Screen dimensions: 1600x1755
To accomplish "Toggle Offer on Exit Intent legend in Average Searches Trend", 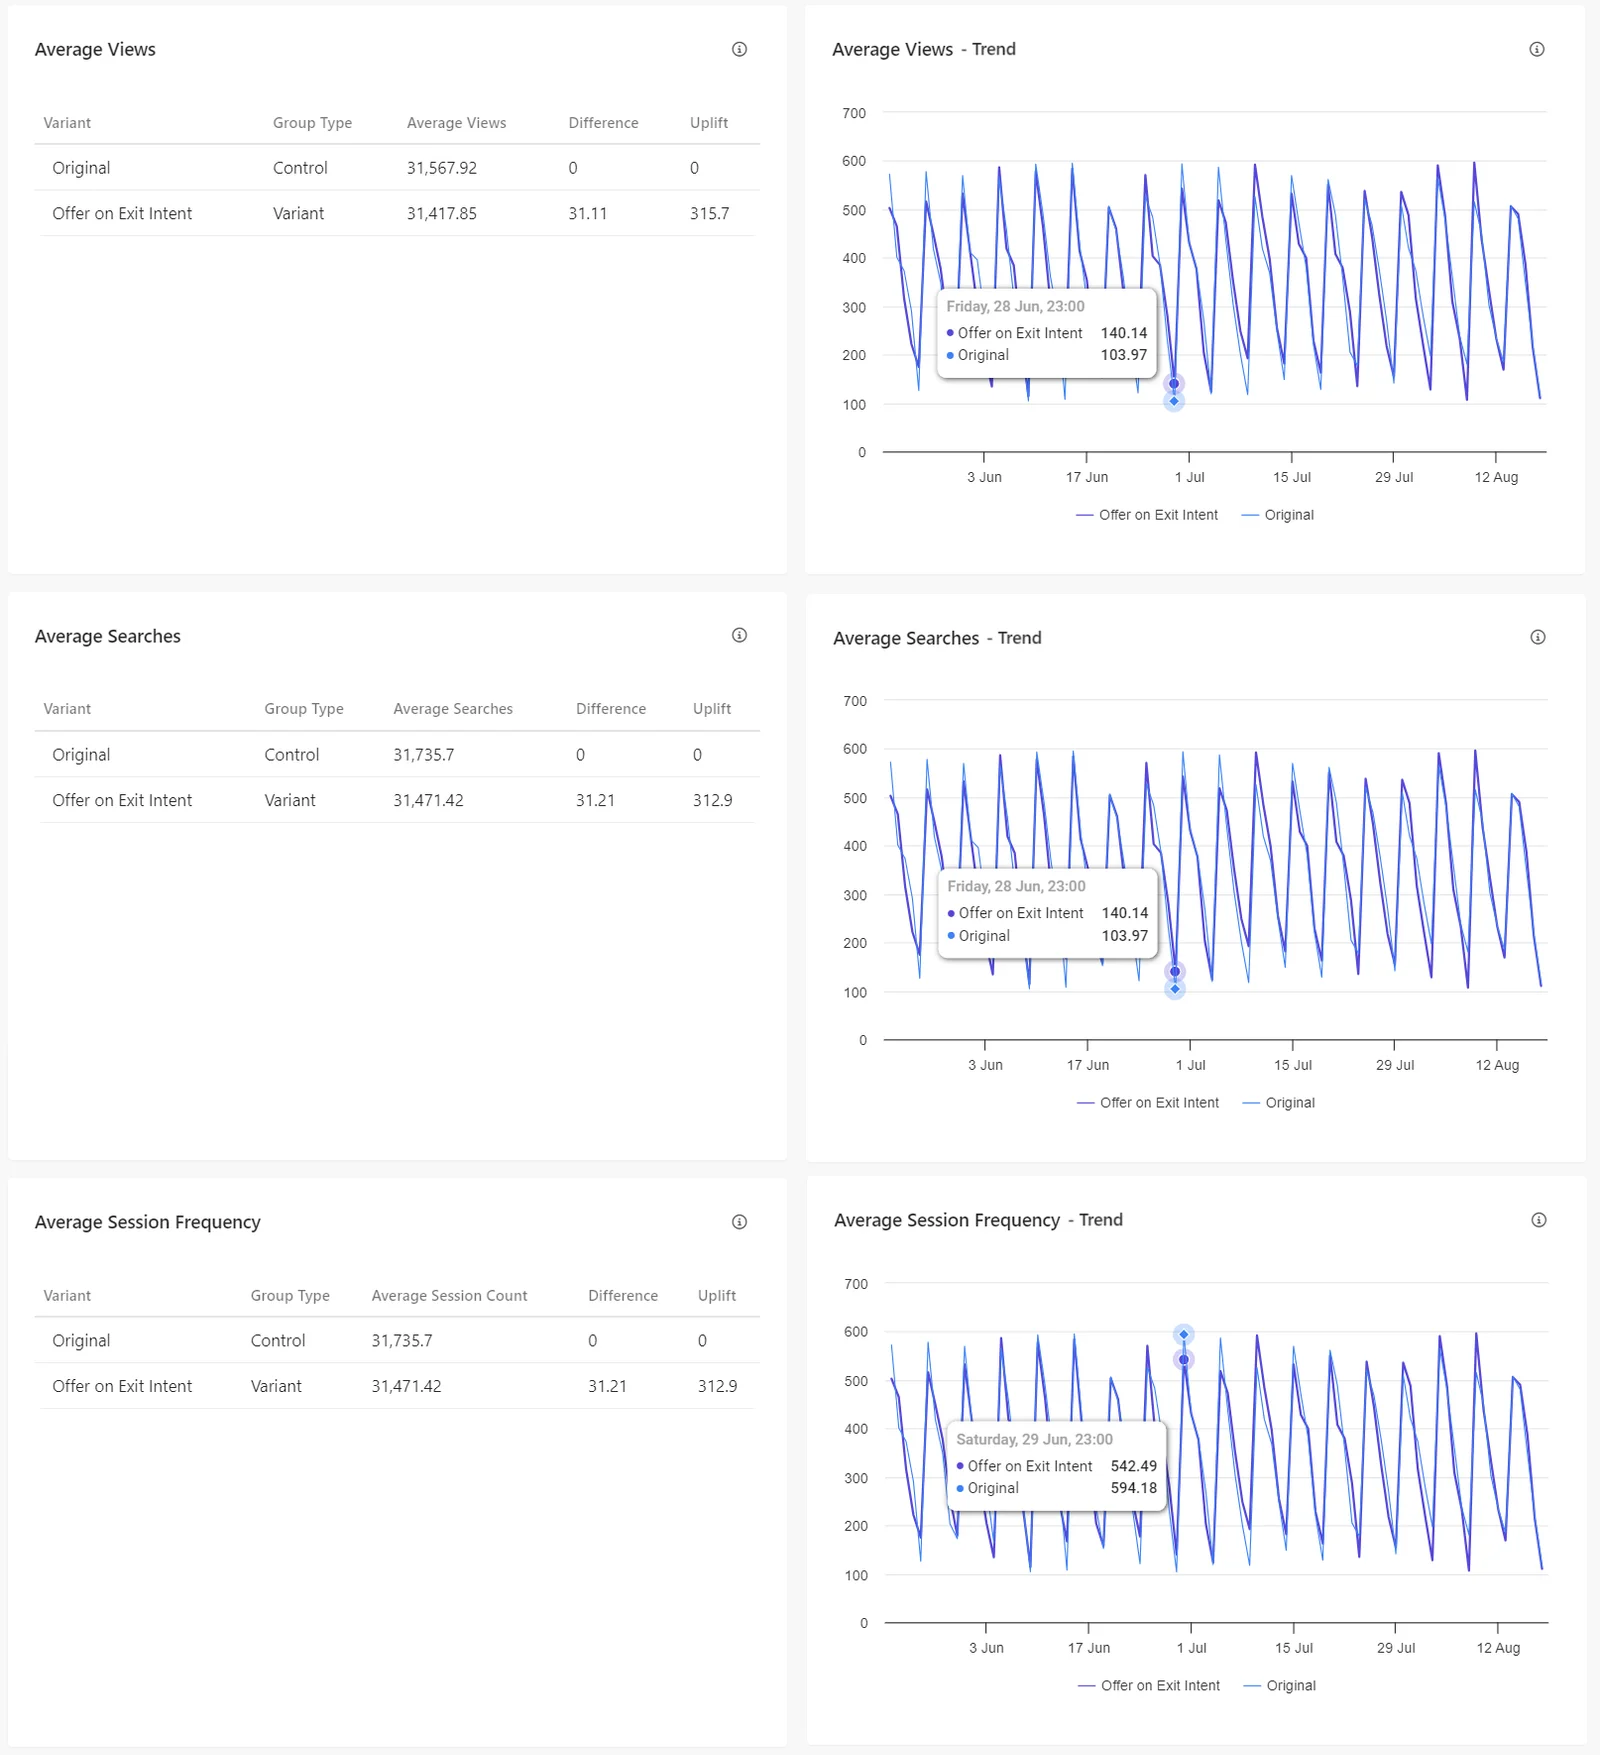I will 1148,1103.
